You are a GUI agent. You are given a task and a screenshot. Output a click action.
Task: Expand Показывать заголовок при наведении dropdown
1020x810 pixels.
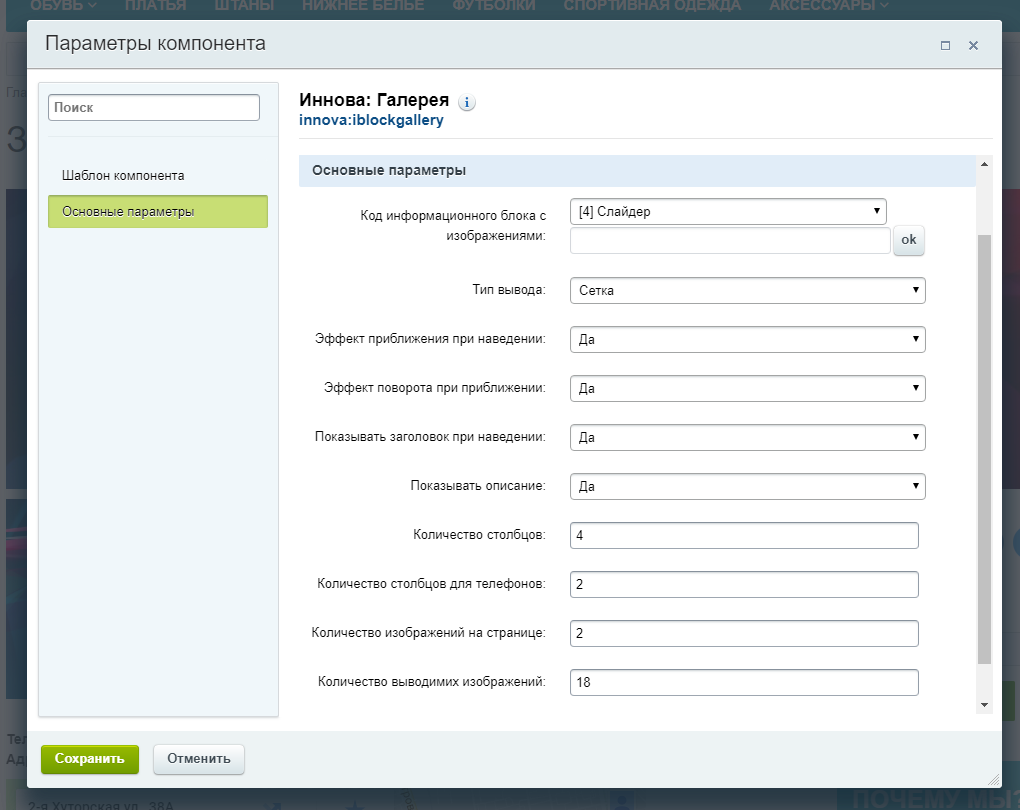[x=747, y=437]
